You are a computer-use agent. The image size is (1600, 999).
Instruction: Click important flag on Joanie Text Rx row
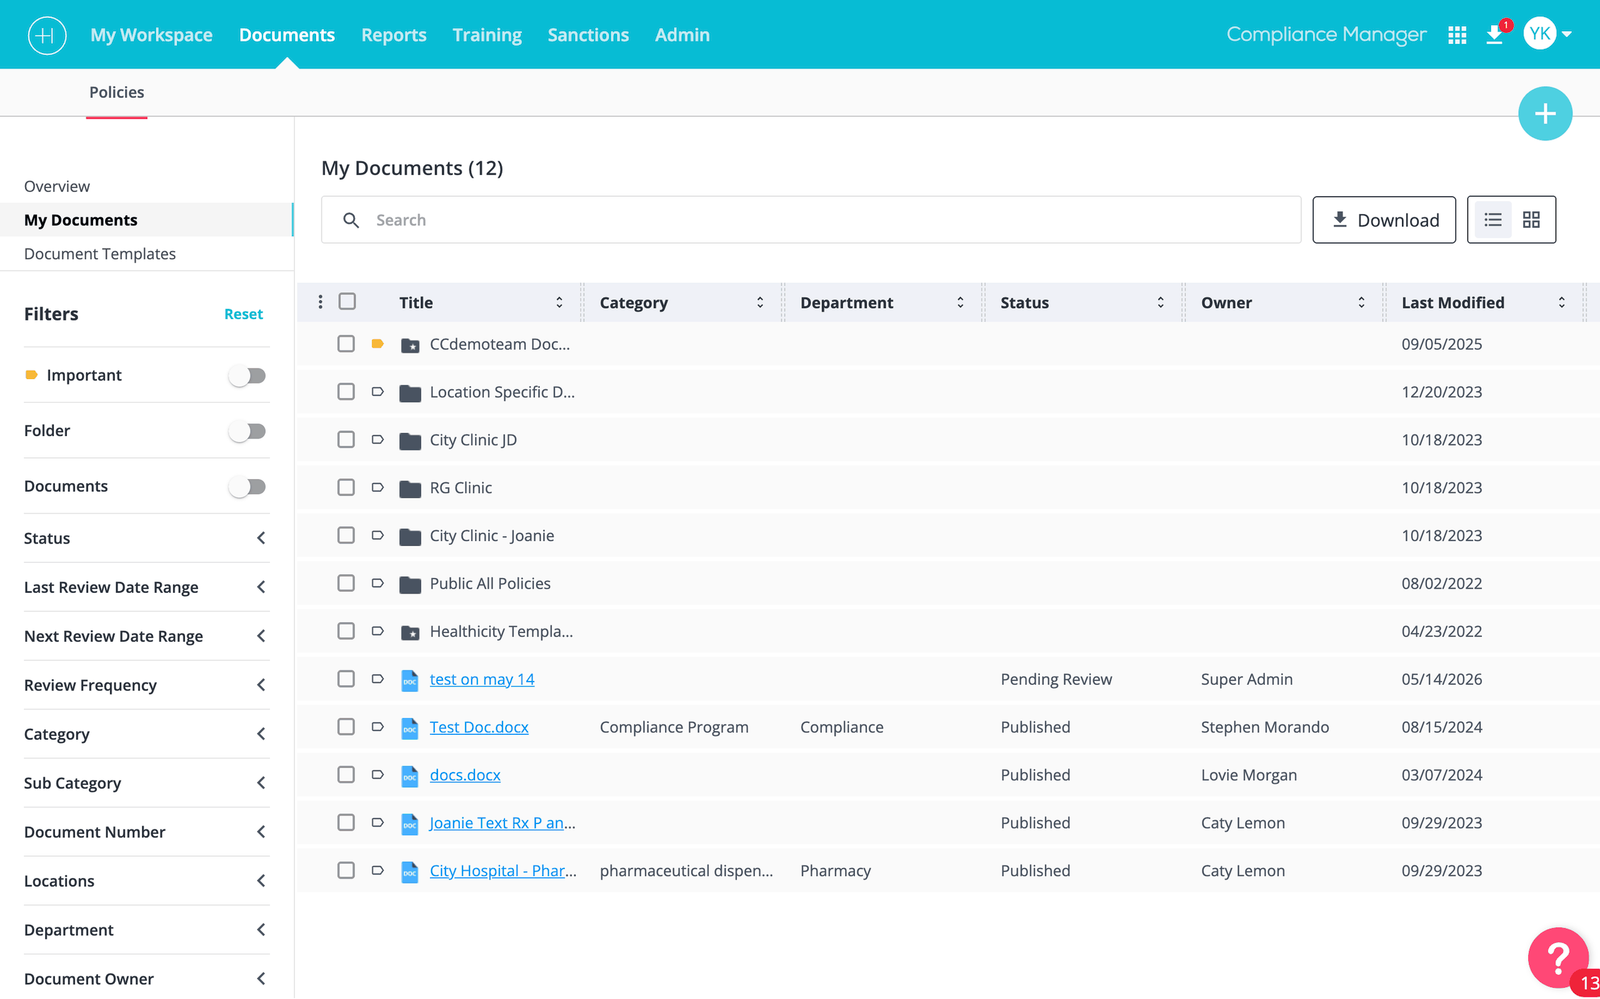(377, 823)
